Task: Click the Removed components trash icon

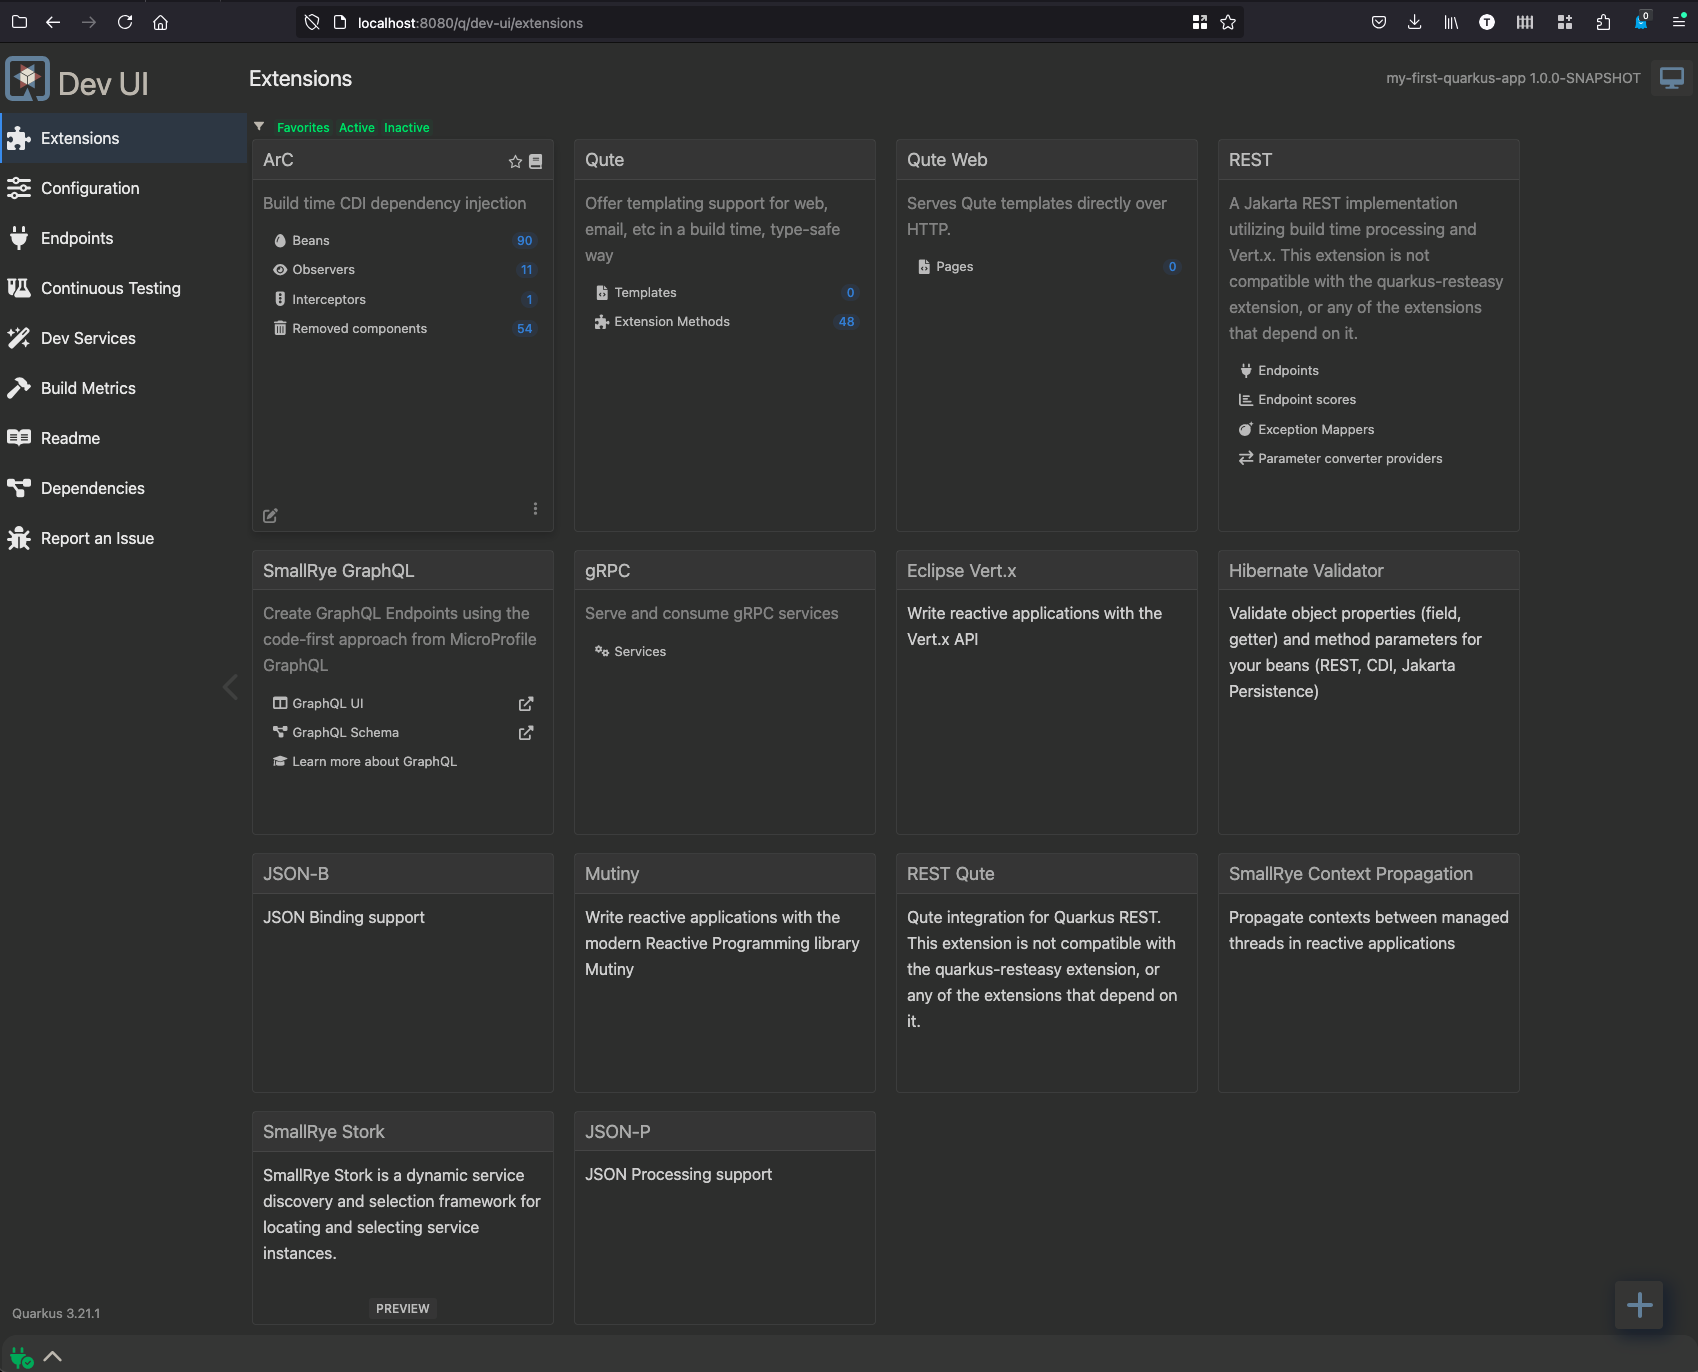Action: click(280, 328)
